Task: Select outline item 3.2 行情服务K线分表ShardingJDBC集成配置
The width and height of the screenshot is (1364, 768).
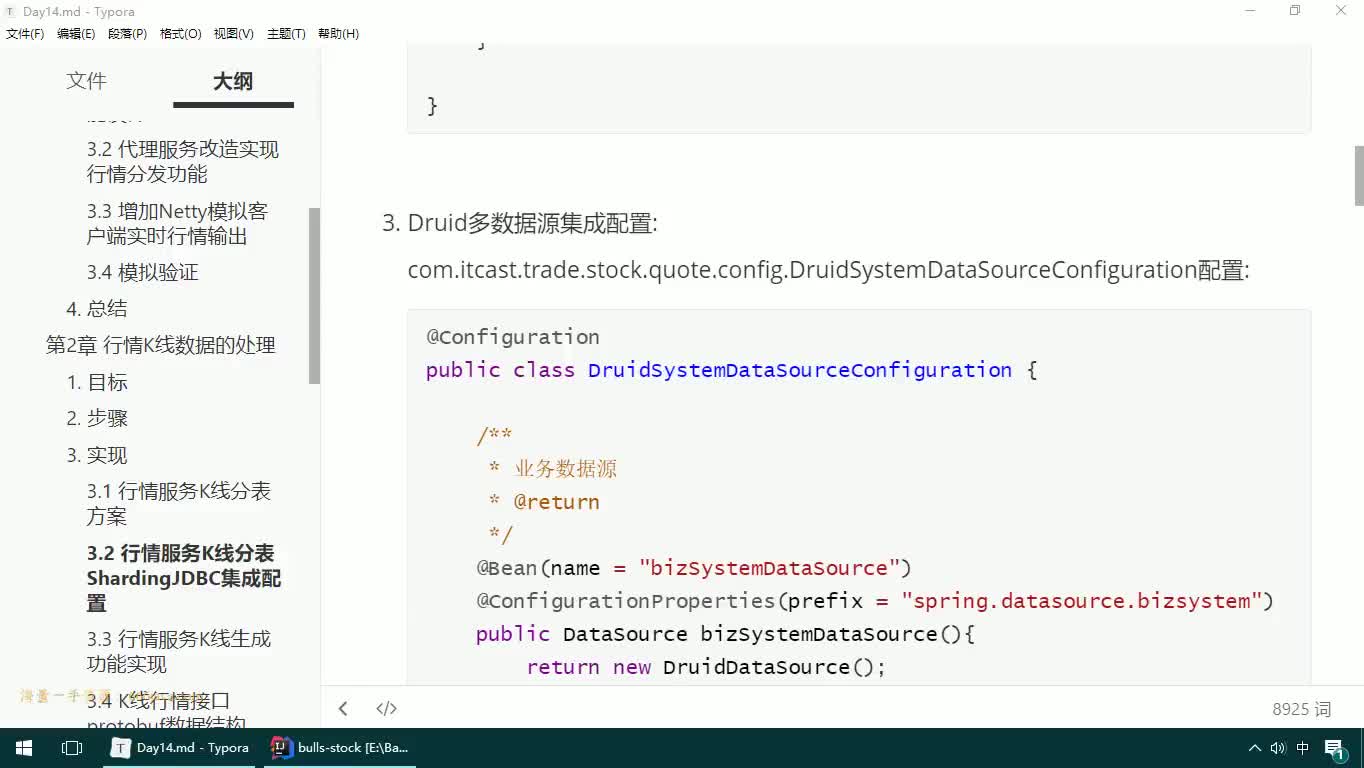Action: coord(184,578)
